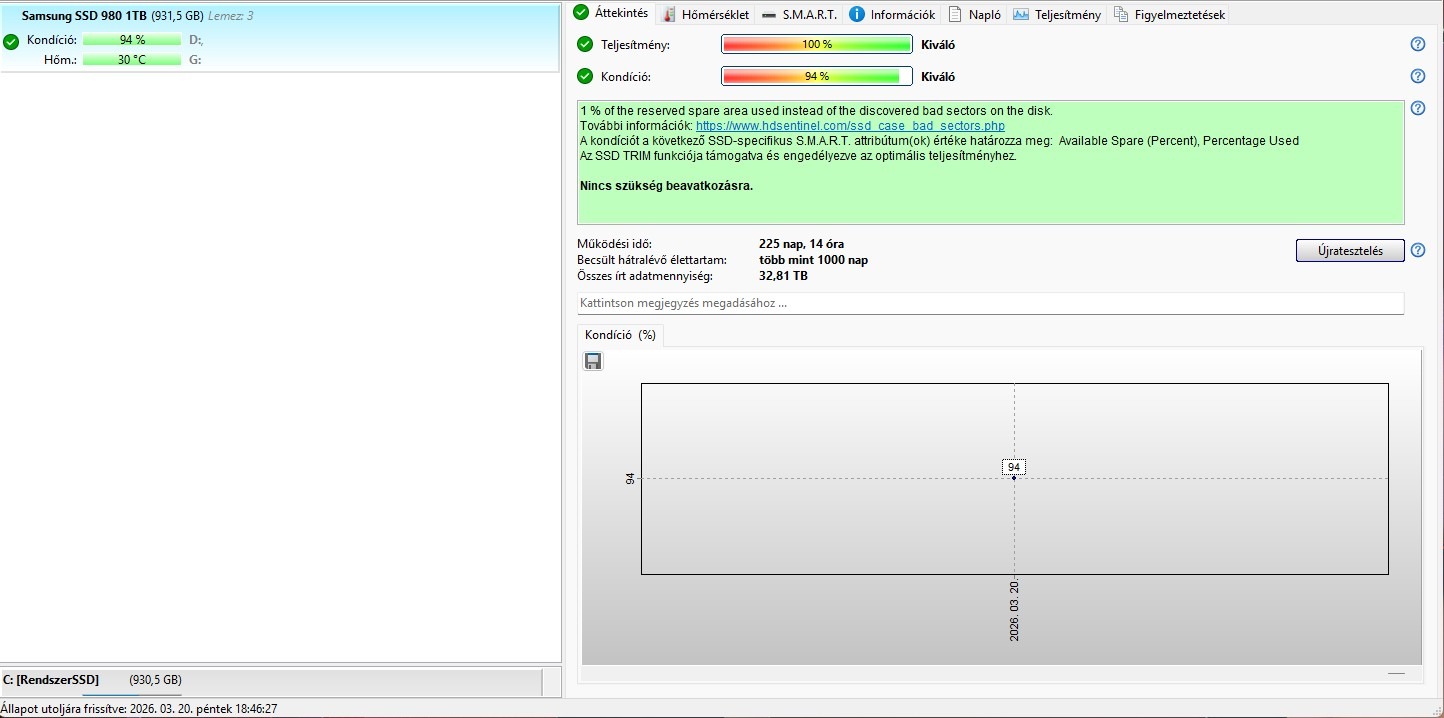
Task: Click the 'több mint 1000 nap' value
Action: (x=813, y=260)
